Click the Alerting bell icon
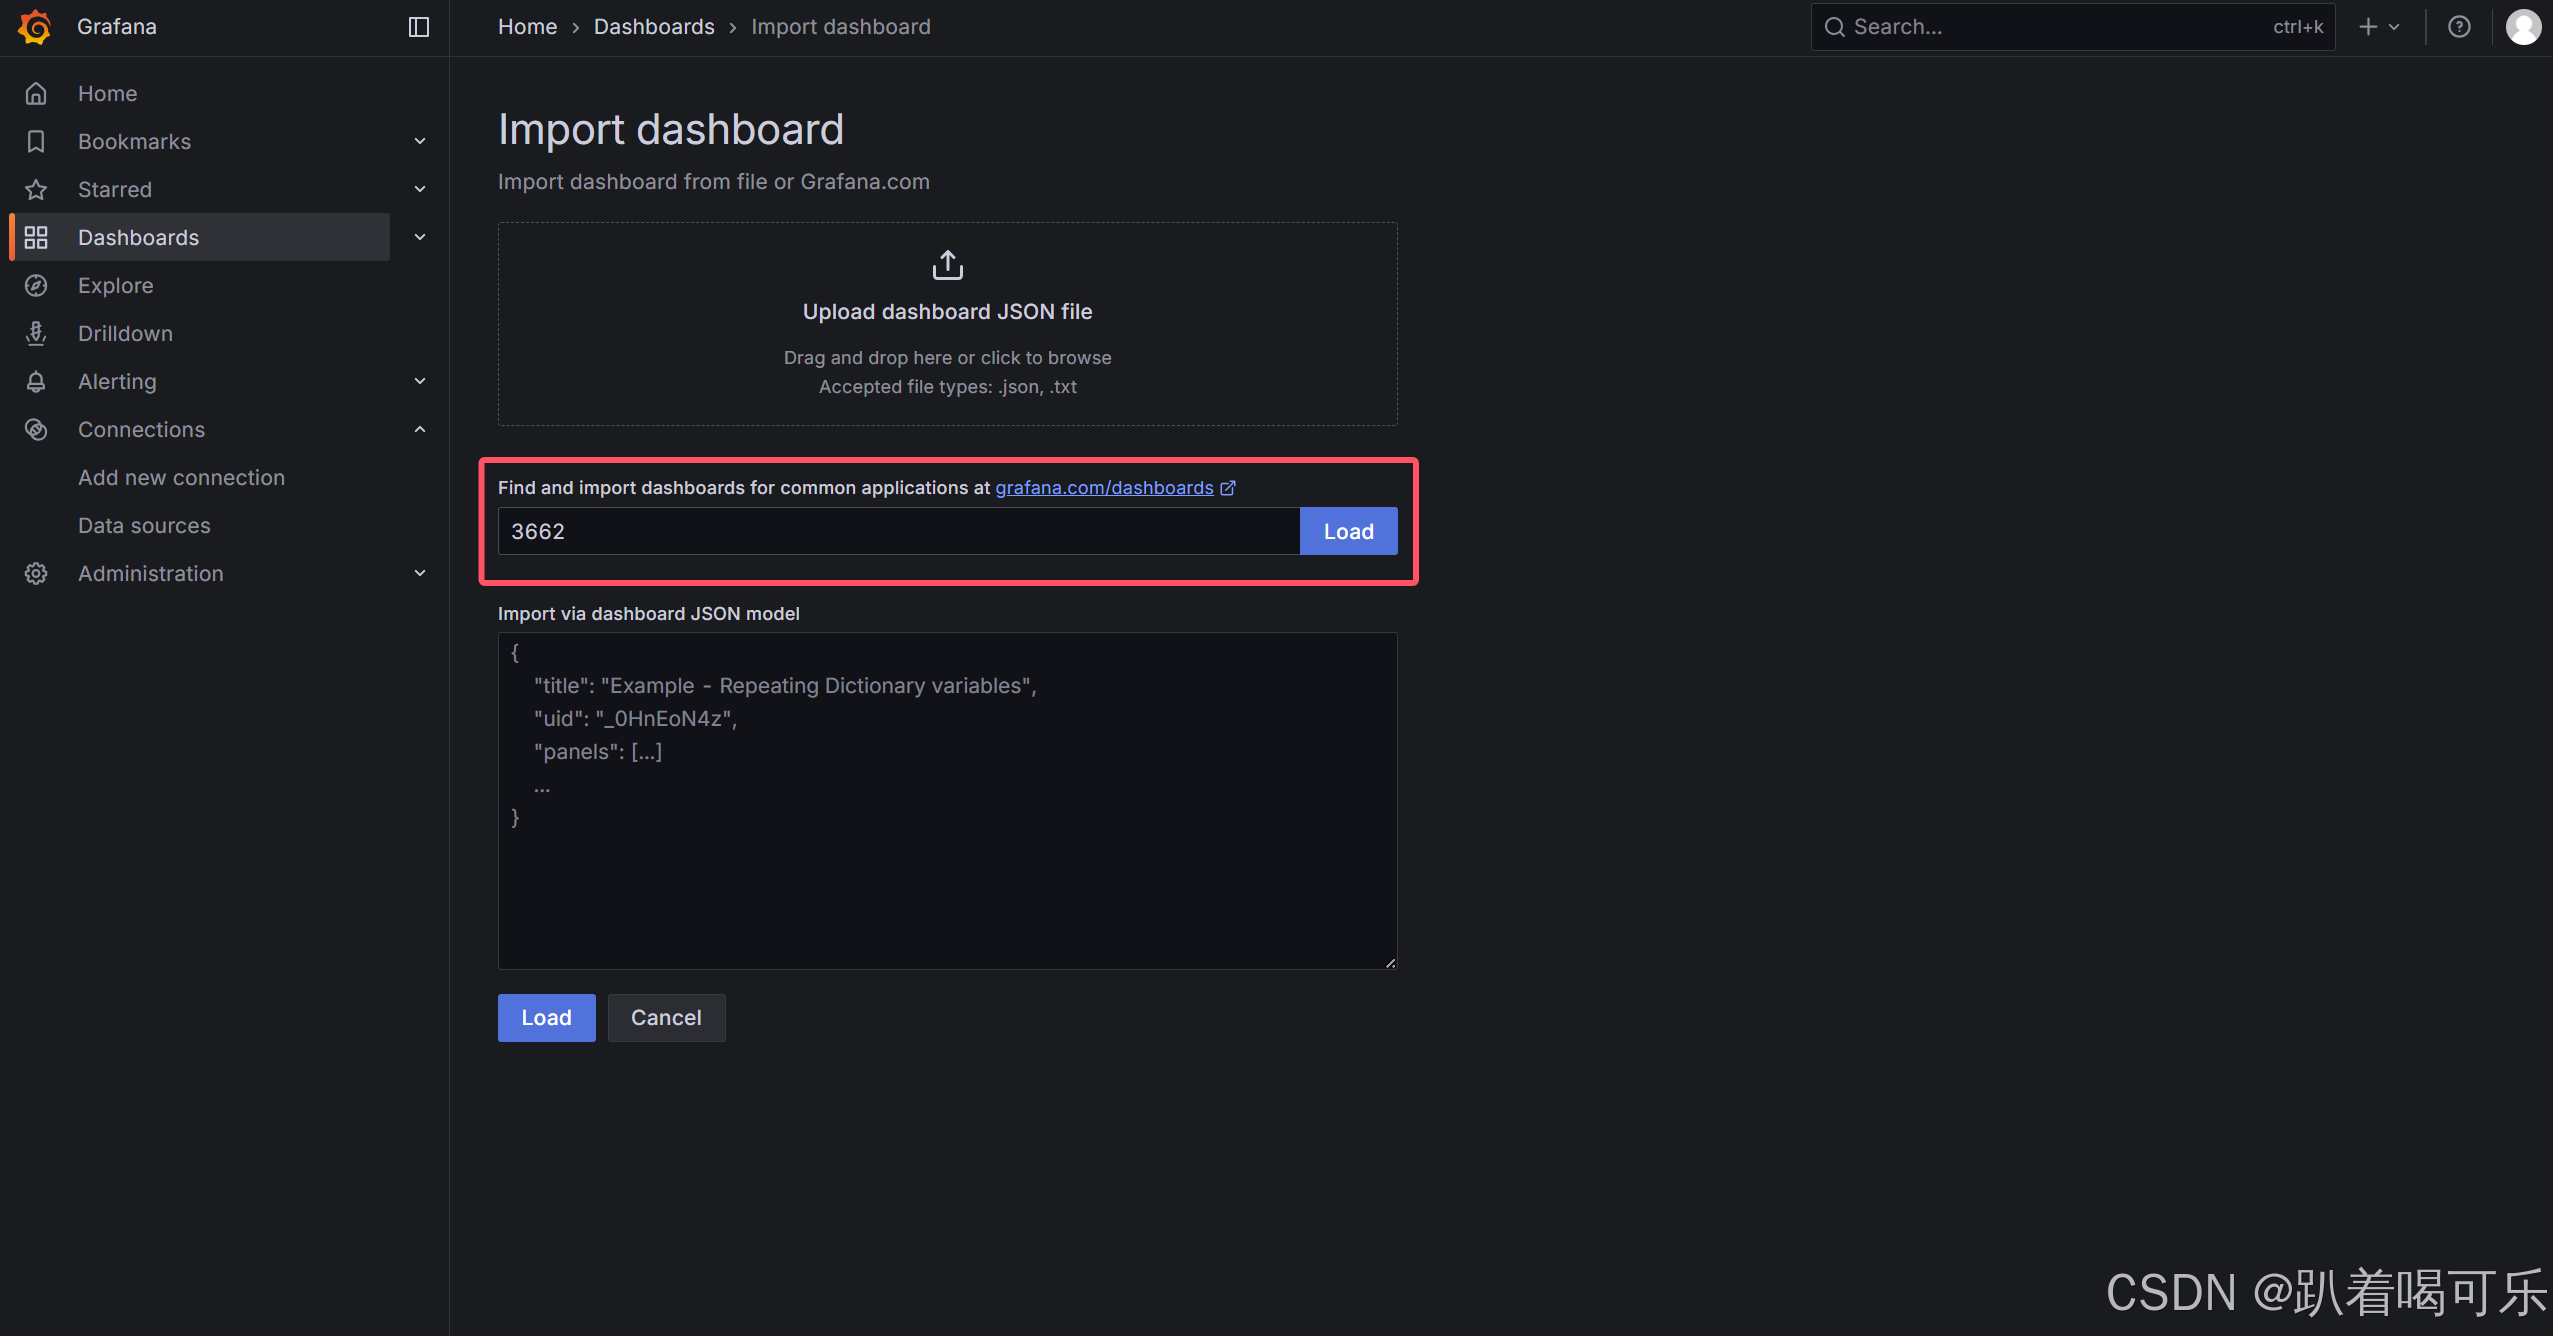This screenshot has height=1336, width=2553. pos(36,381)
